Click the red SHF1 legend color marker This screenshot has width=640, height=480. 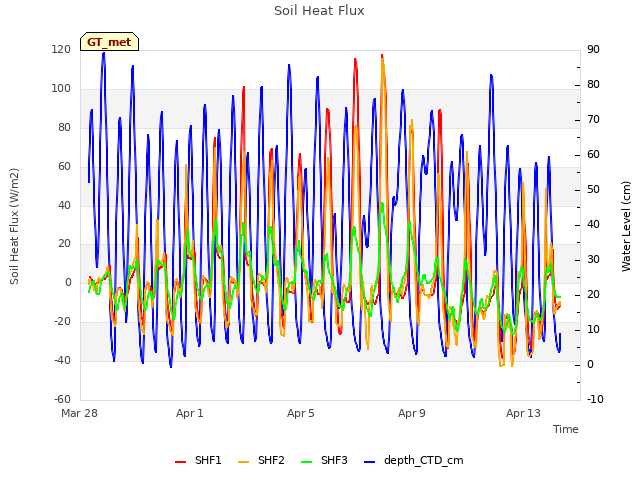click(x=180, y=462)
